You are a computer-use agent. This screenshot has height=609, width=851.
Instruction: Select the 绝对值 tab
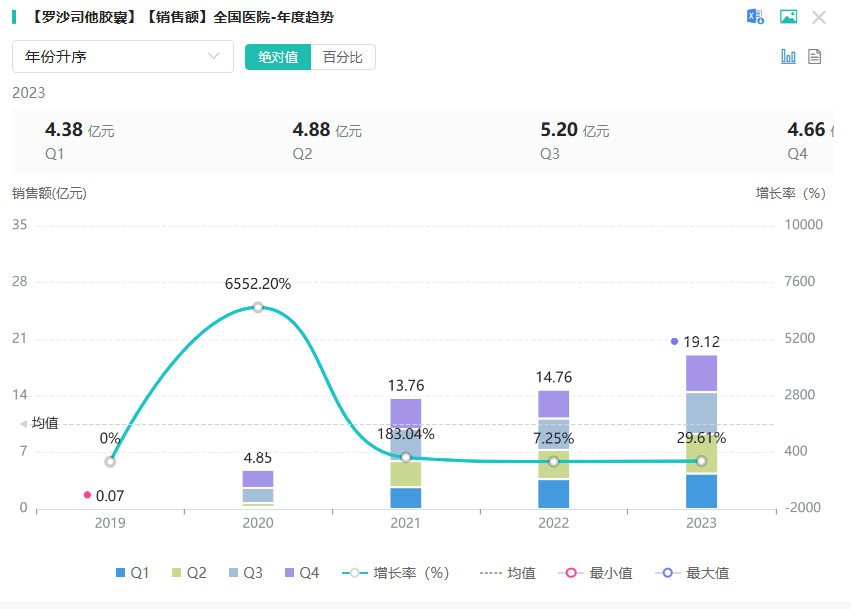(x=278, y=57)
